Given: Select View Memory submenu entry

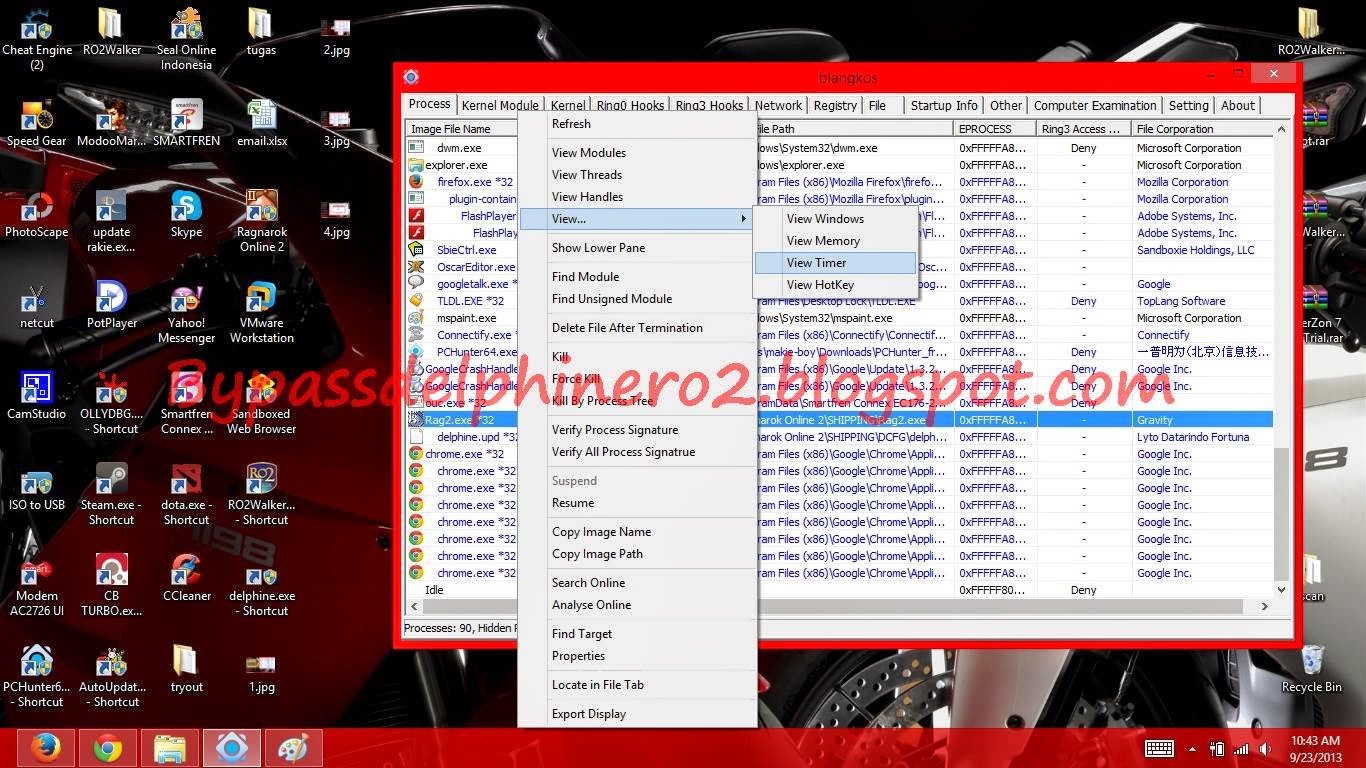Looking at the screenshot, I should (835, 241).
